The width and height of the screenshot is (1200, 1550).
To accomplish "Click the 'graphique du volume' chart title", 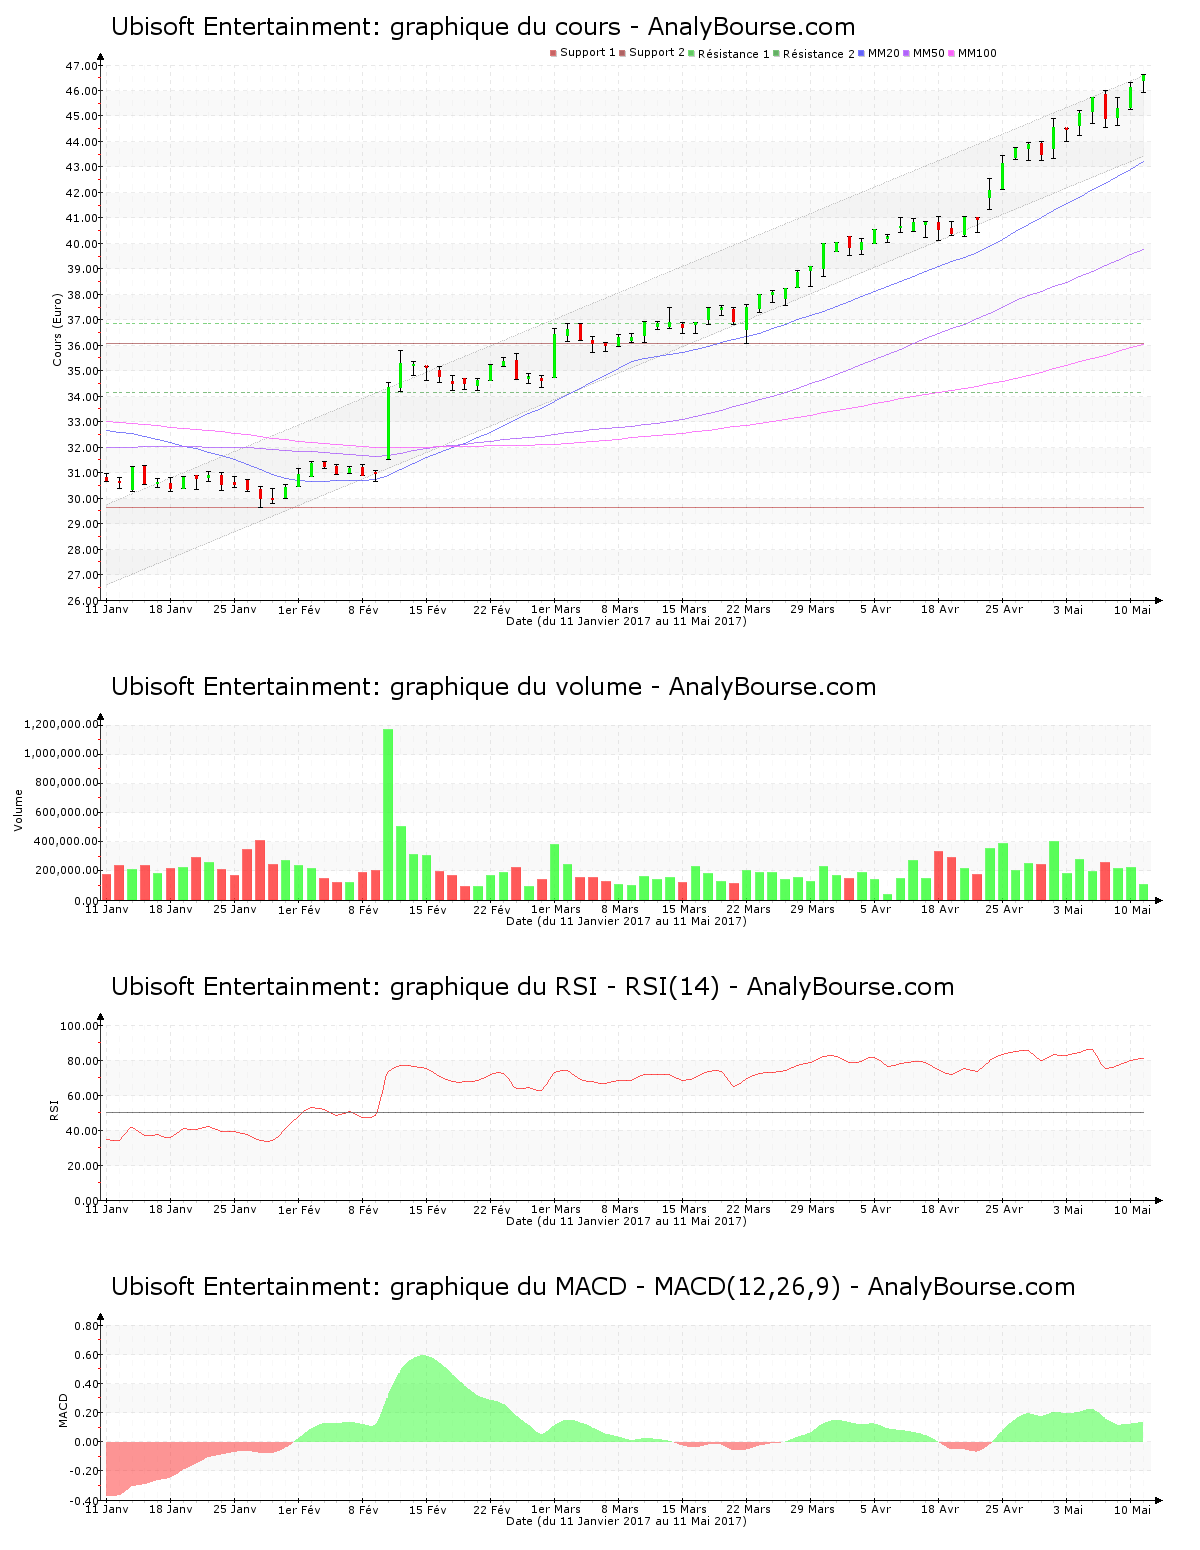I will (x=494, y=687).
